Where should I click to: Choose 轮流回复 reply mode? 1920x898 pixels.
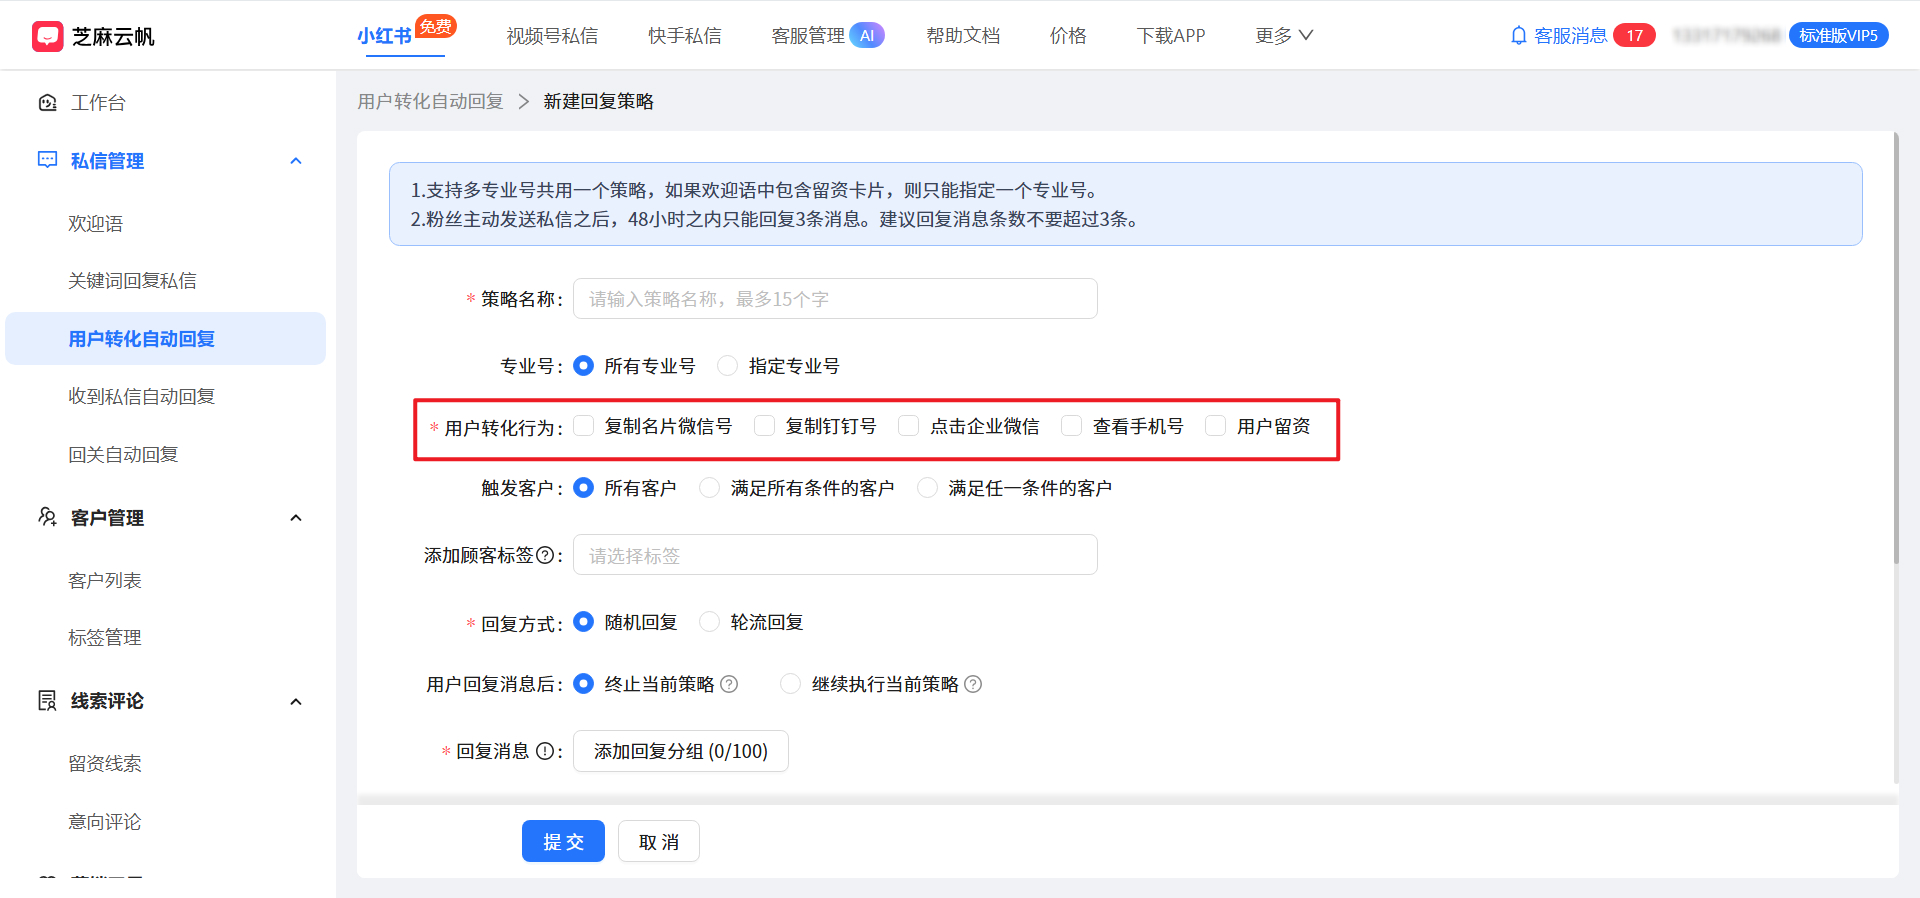click(710, 622)
